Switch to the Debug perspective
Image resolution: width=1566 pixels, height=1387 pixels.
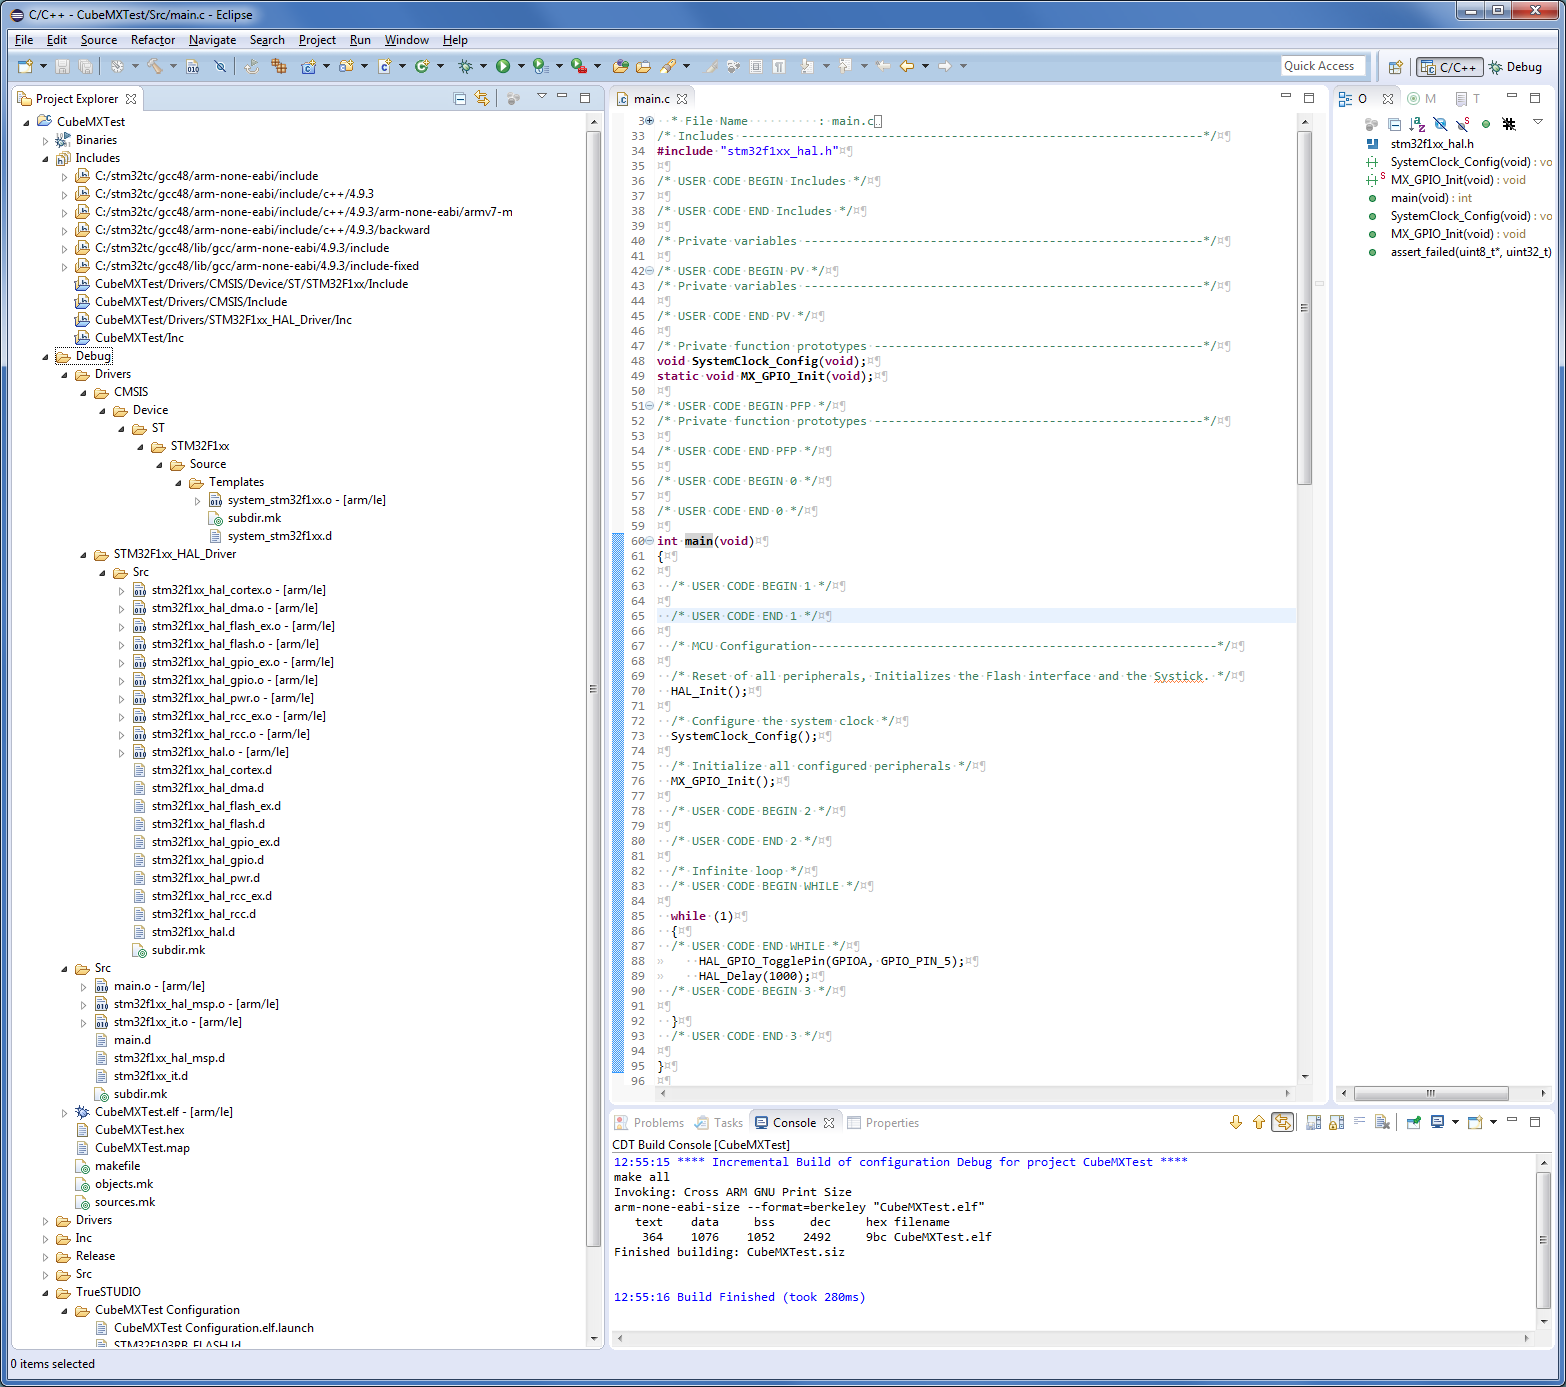pyautogui.click(x=1516, y=67)
